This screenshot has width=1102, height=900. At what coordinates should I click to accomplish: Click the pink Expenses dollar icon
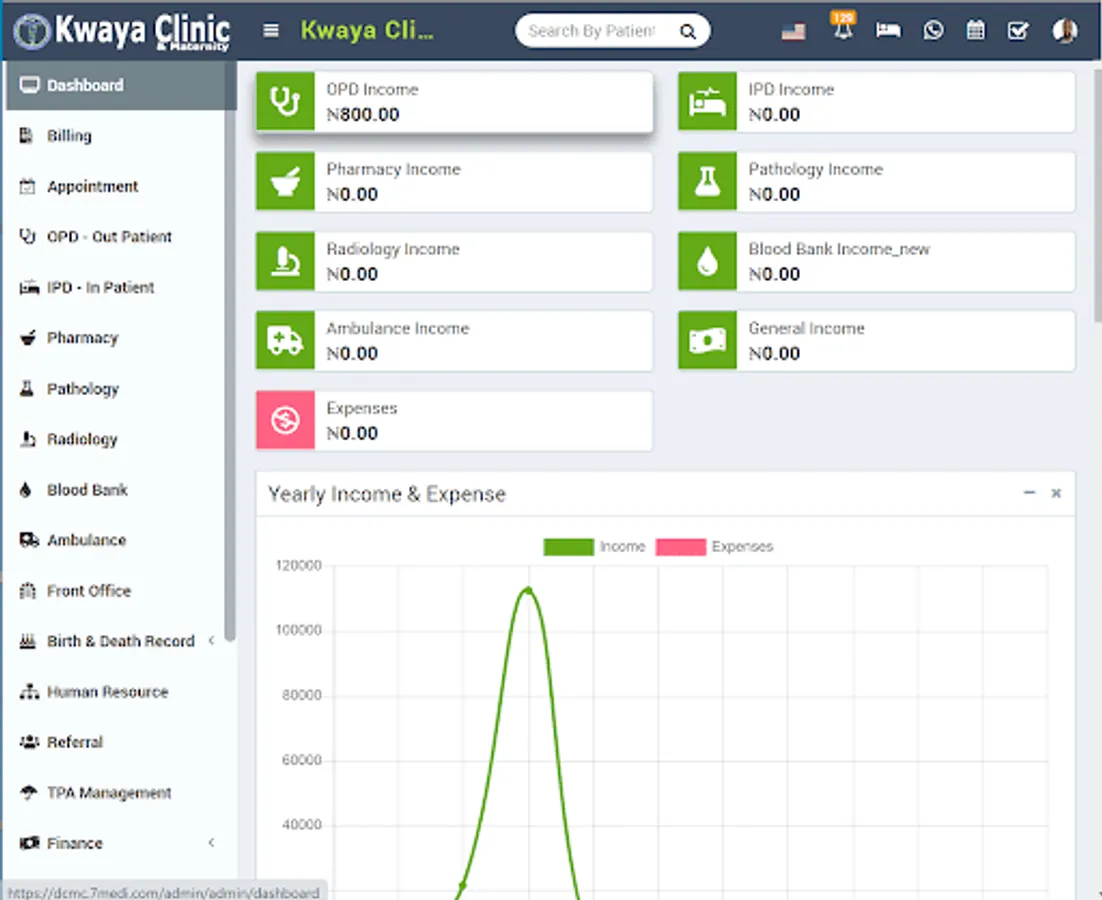(285, 420)
